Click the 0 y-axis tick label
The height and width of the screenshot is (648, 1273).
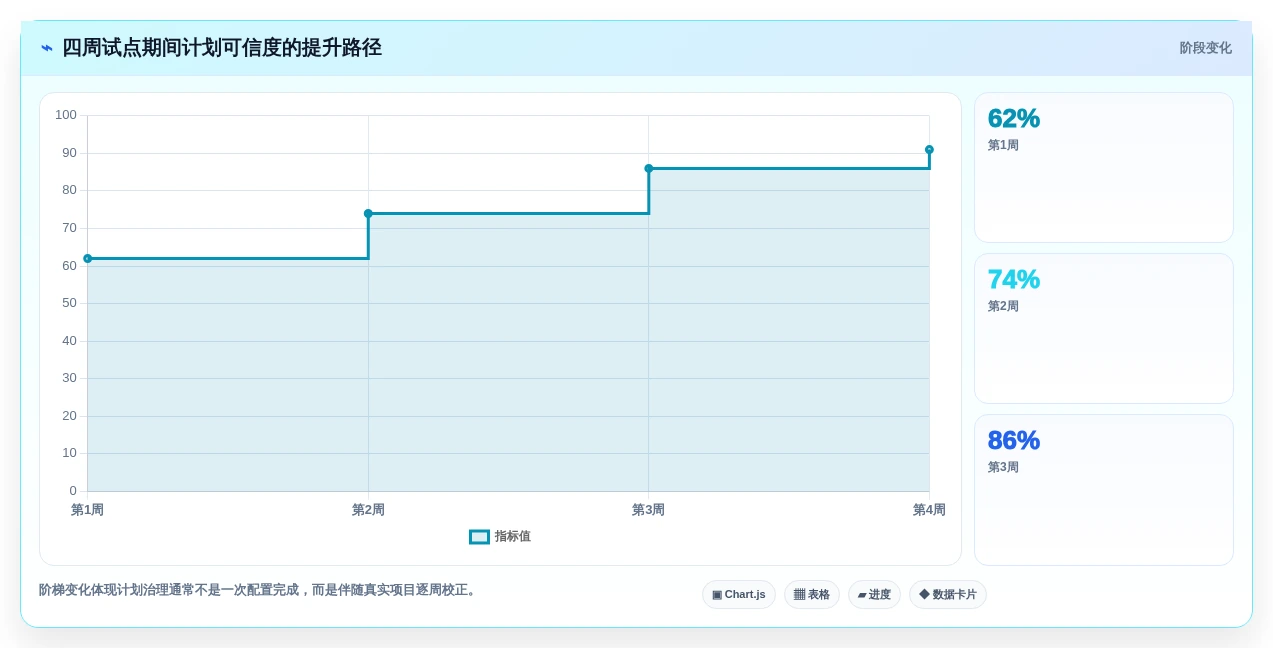[73, 491]
